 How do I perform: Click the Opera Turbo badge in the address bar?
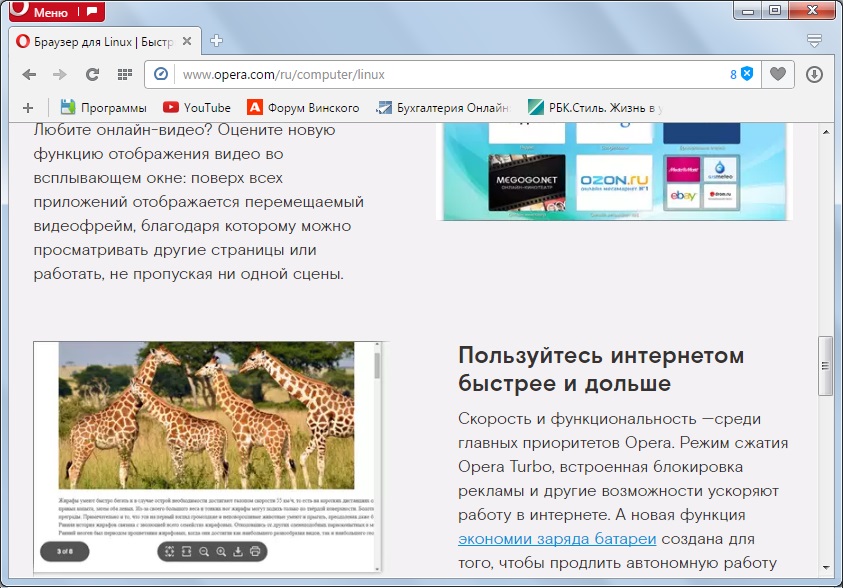coord(161,74)
